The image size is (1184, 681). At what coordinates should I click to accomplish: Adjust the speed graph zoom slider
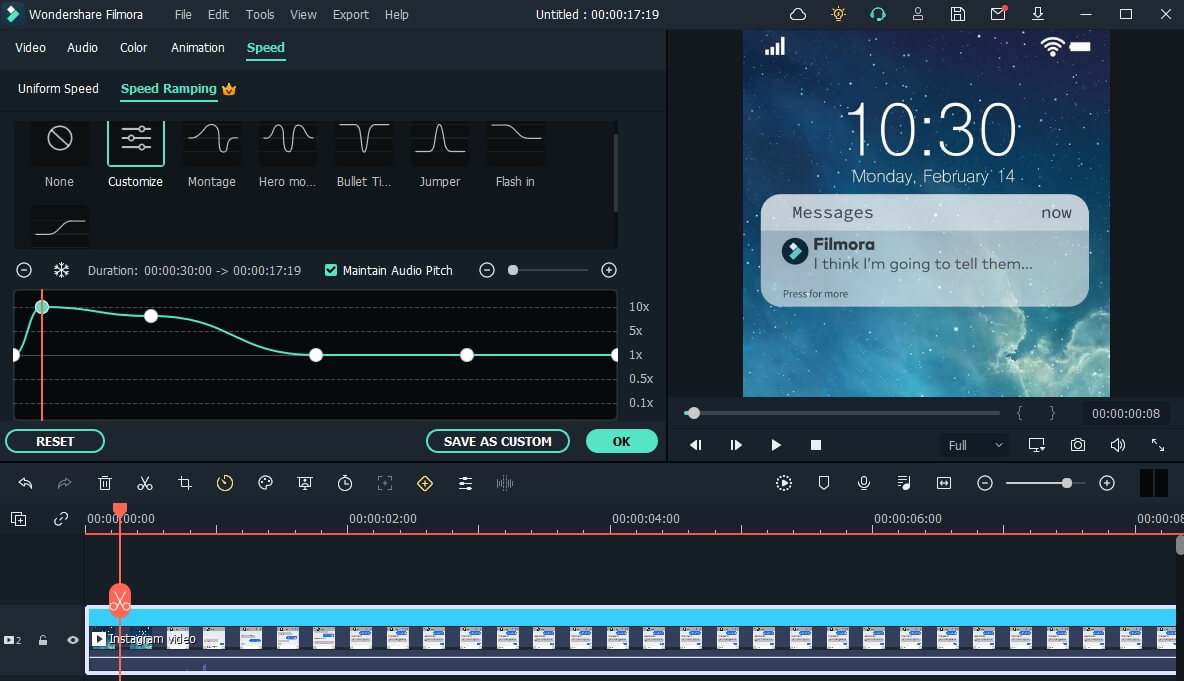tap(513, 270)
